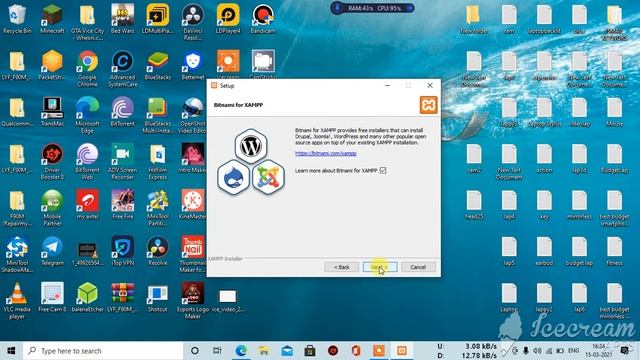This screenshot has width=640, height=360.
Task: Select the VLC media player shortcut
Action: coord(17,302)
